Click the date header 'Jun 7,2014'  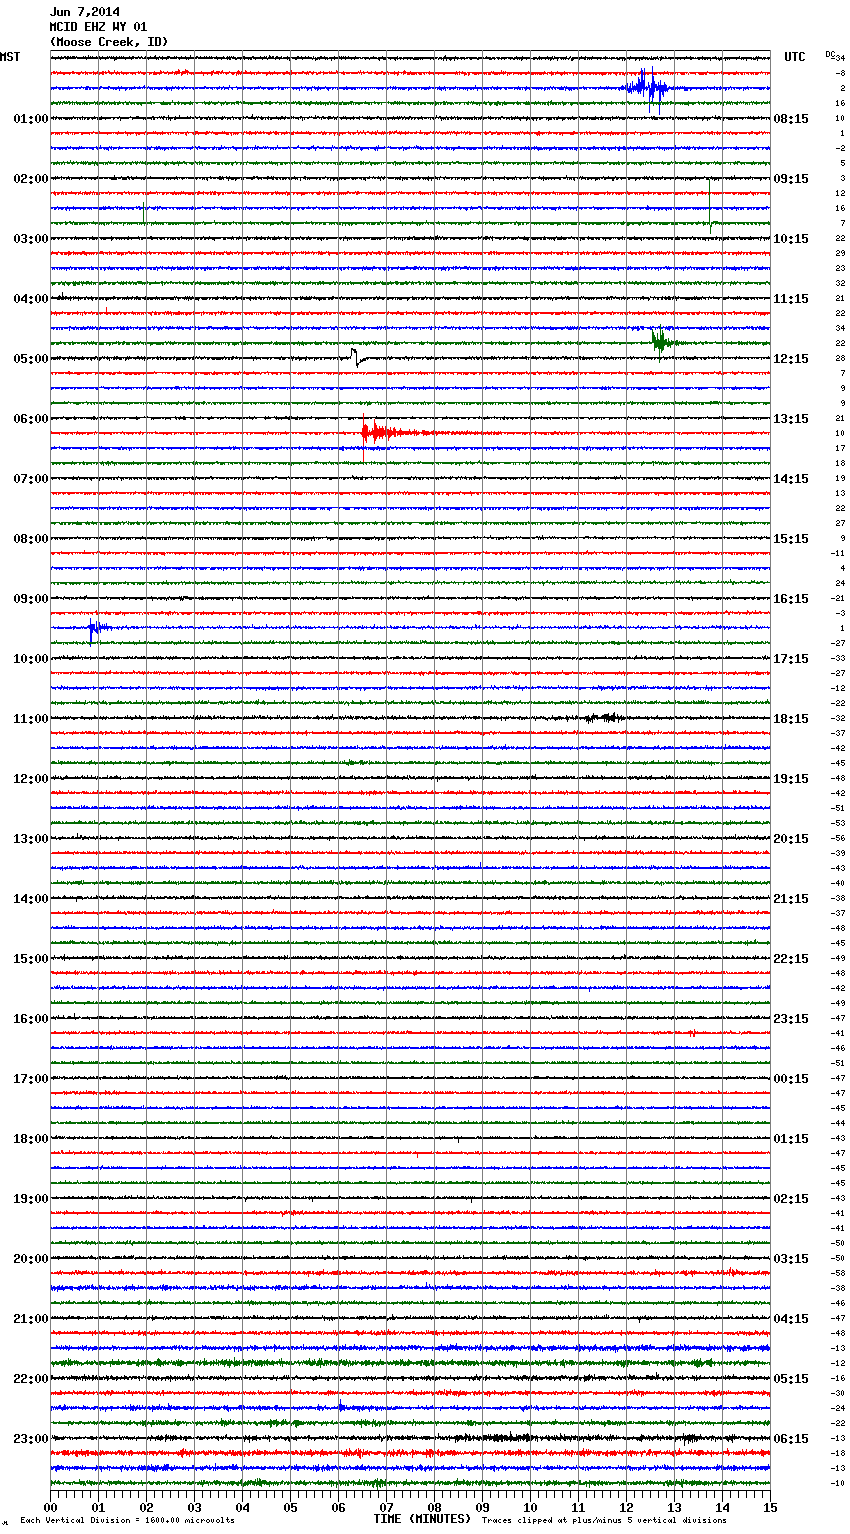[85, 12]
